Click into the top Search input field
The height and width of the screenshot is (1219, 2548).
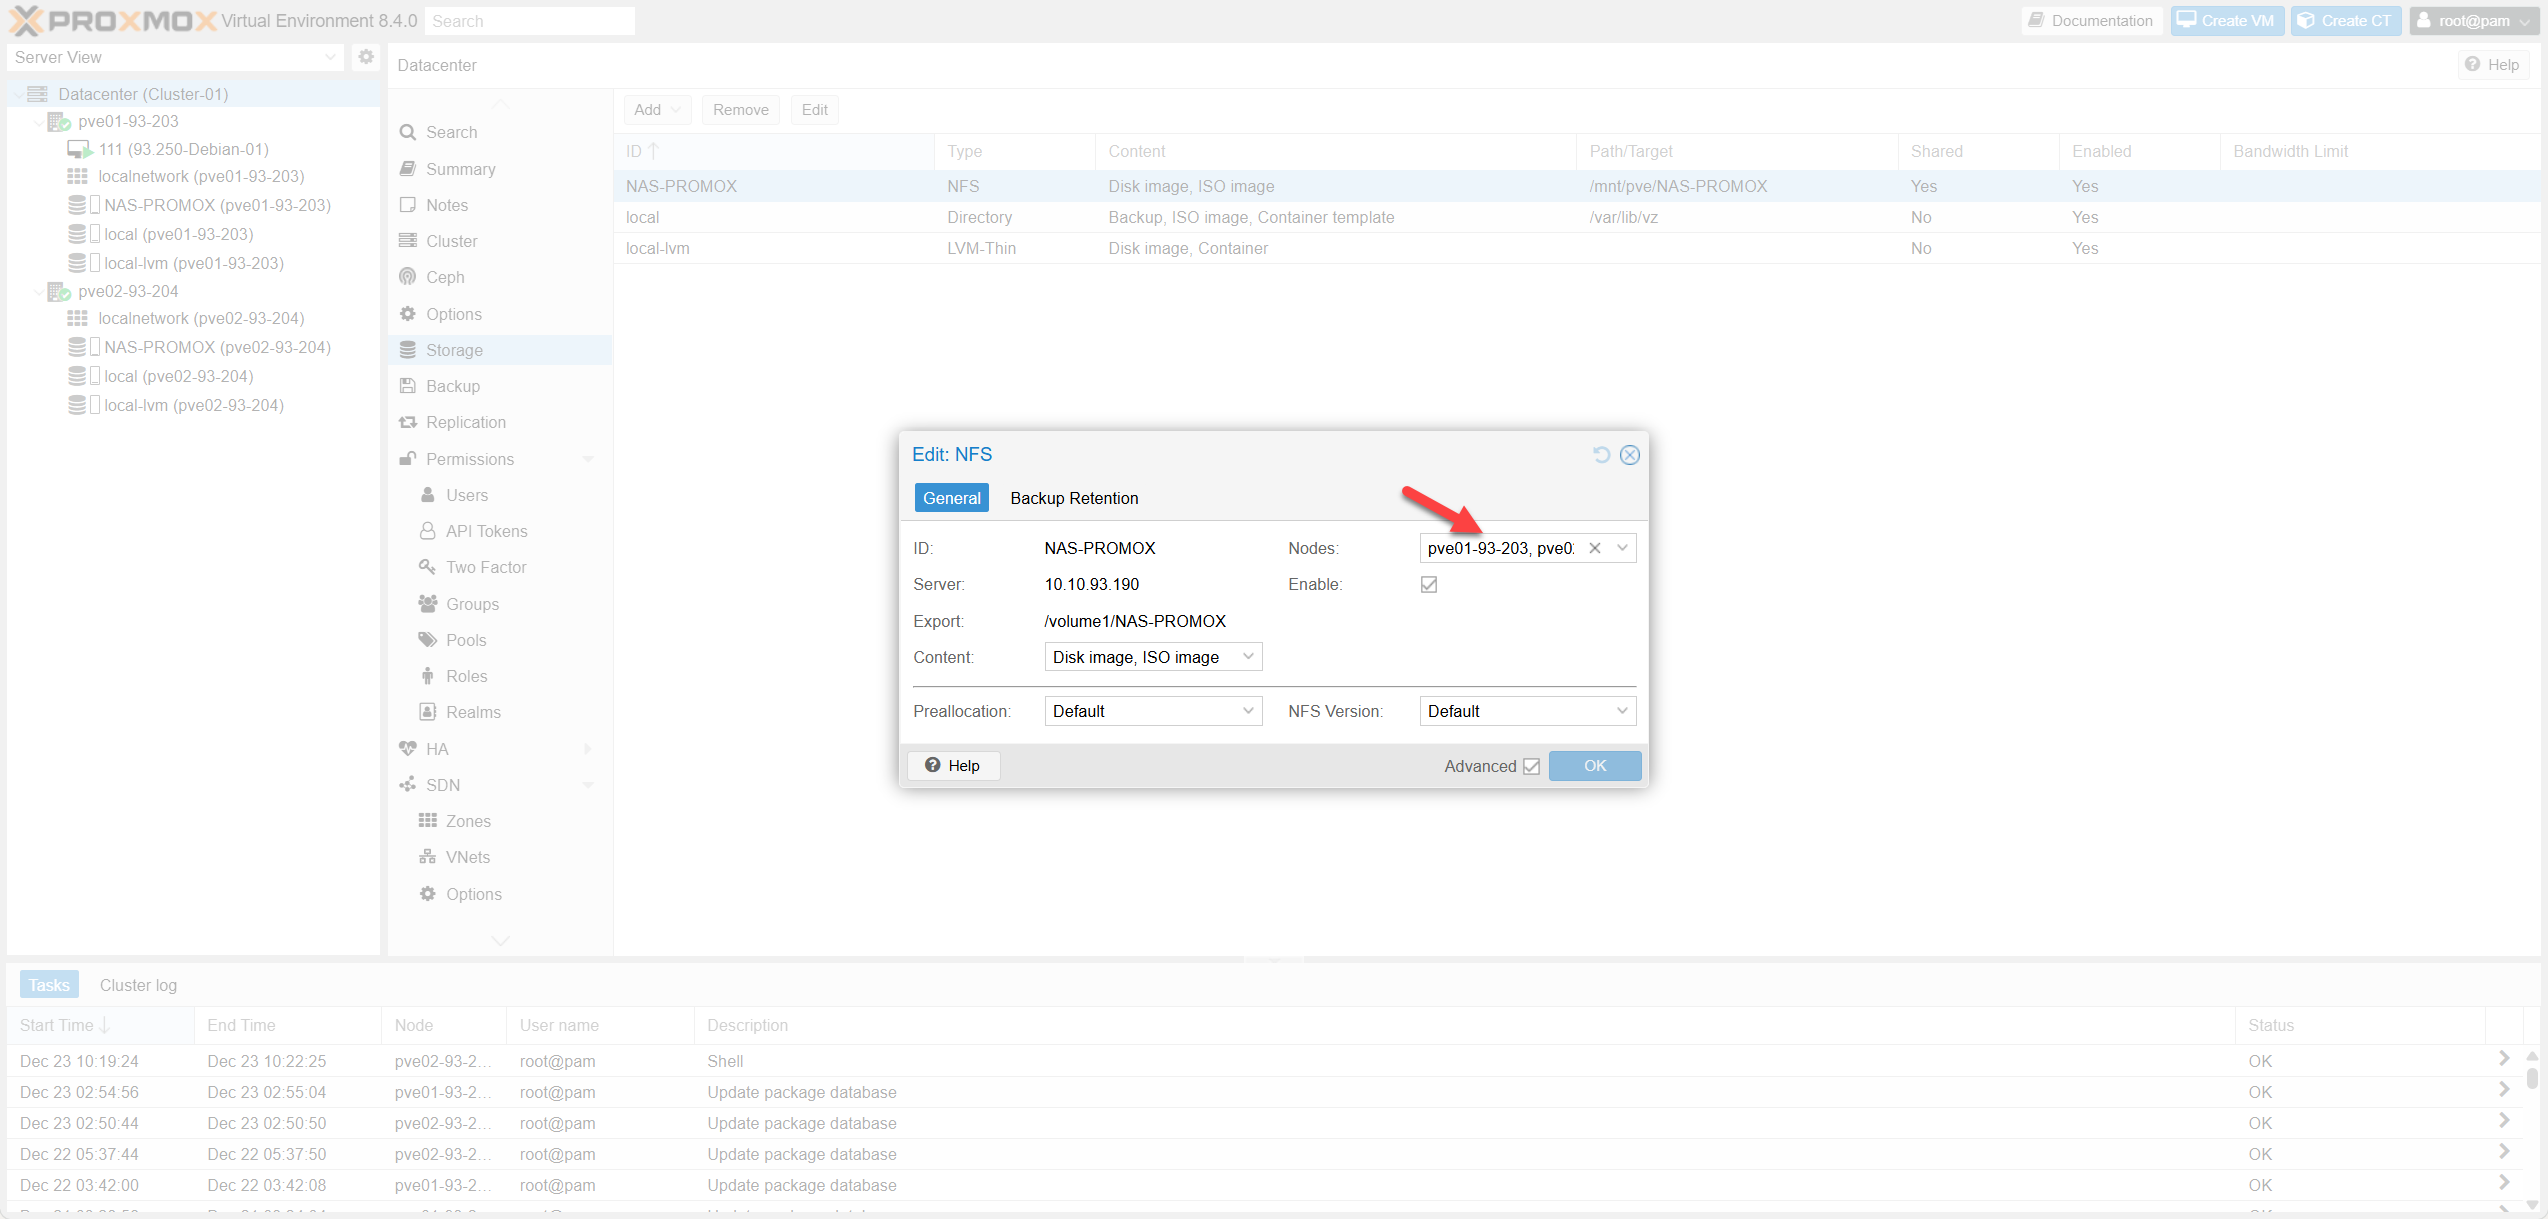(529, 21)
